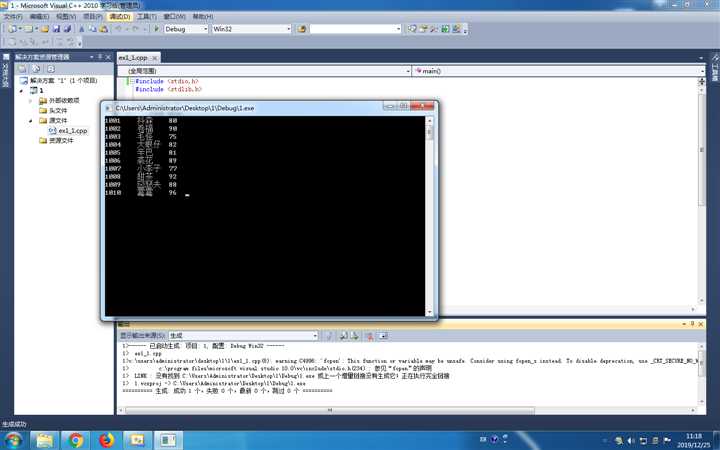Open File Explorer from taskbar
The height and width of the screenshot is (450, 720).
coord(45,440)
